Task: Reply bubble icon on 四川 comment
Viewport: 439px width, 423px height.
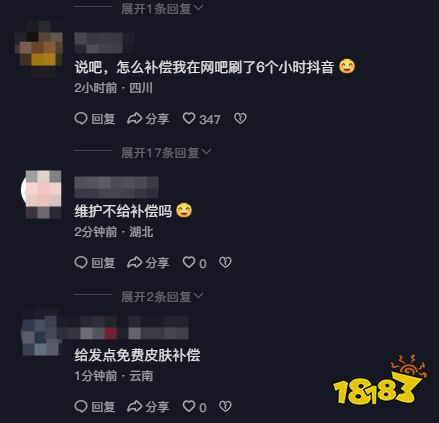Action: pyautogui.click(x=81, y=118)
